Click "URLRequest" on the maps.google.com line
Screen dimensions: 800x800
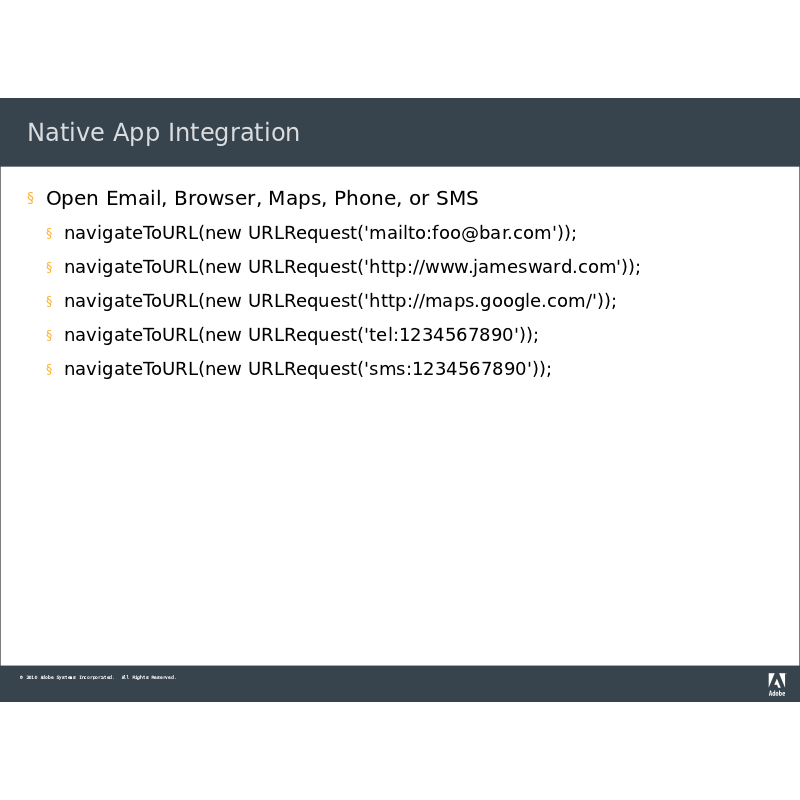click(x=302, y=301)
